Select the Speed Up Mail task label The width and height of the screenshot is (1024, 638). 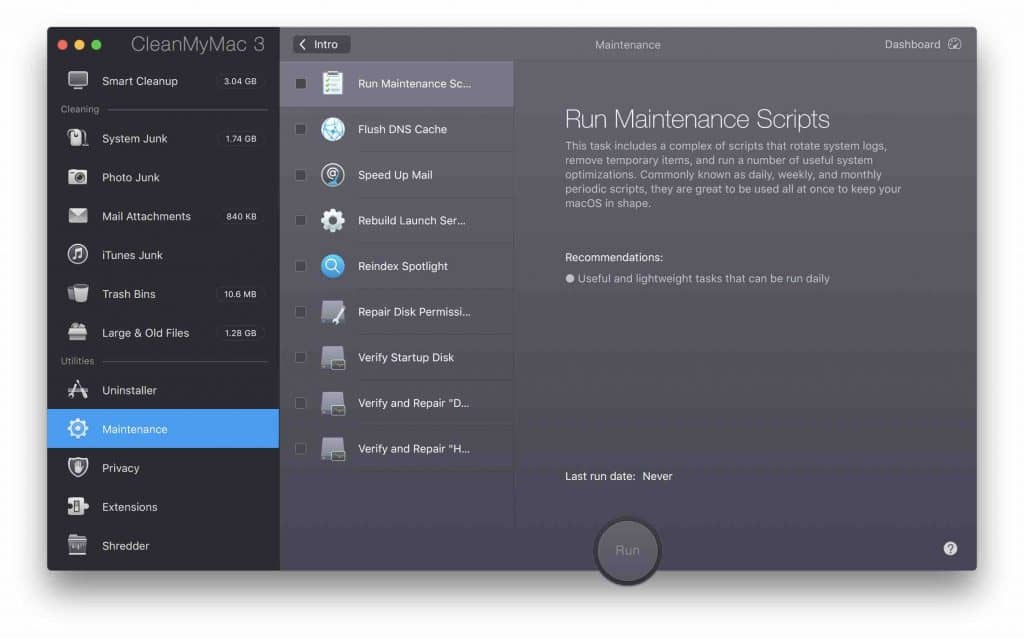[x=395, y=175]
